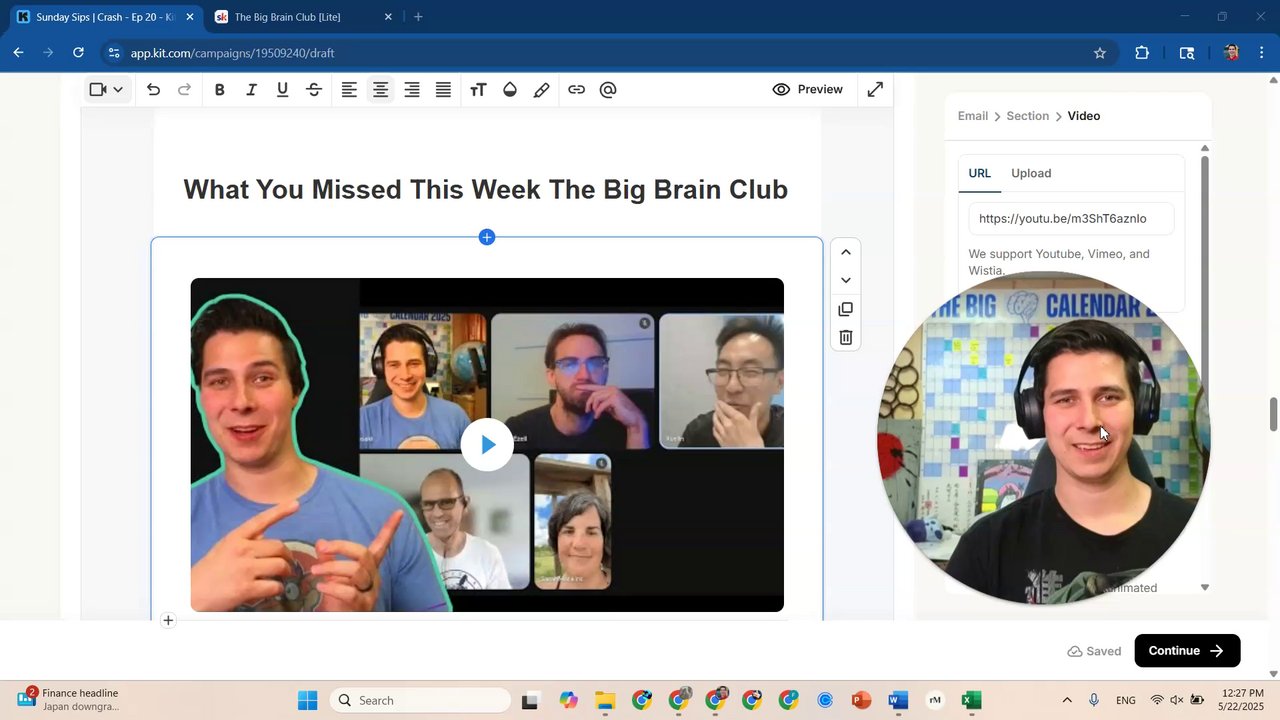The image size is (1280, 720).
Task: Select the Video breadcrumb
Action: point(1083,116)
